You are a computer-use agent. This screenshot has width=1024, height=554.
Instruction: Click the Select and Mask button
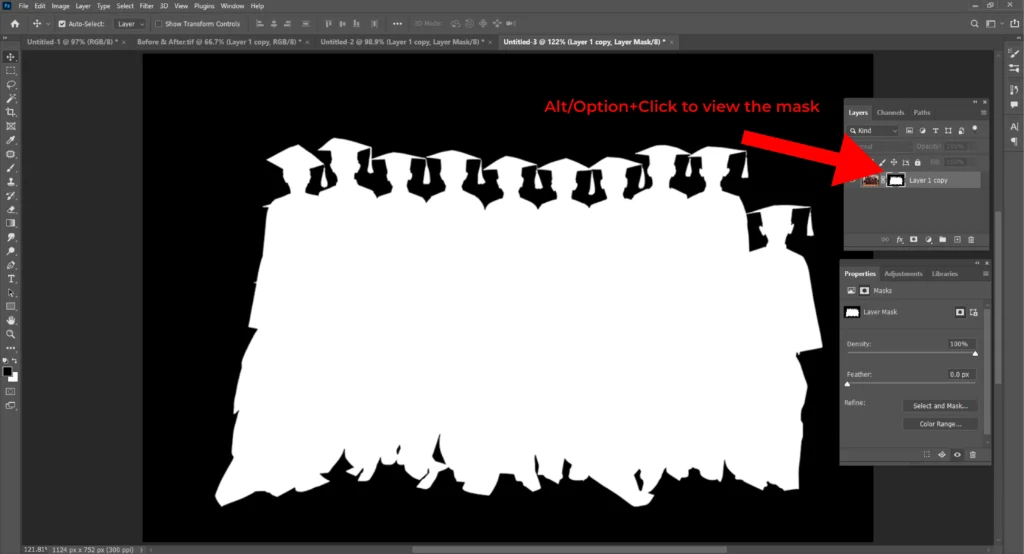[x=939, y=406]
